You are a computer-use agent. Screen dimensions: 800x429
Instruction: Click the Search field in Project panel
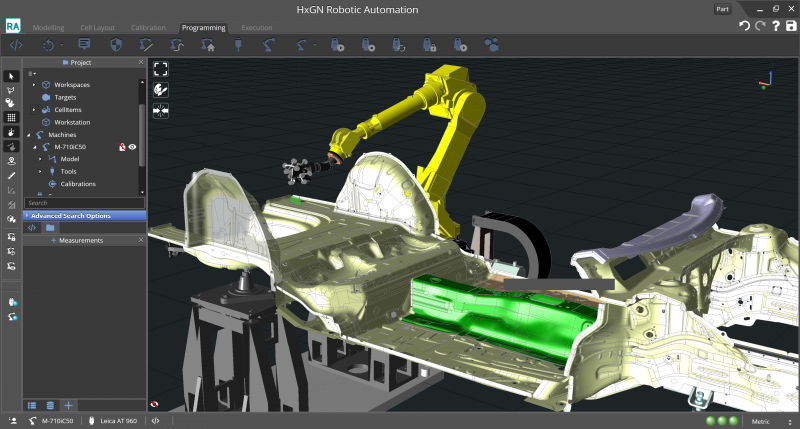tap(84, 203)
